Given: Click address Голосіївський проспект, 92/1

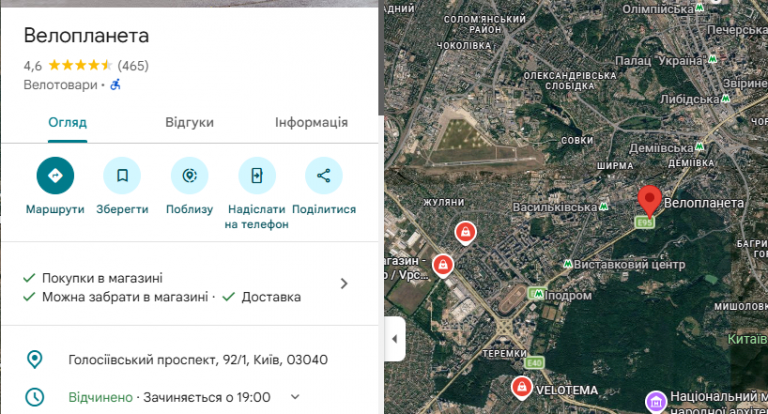Looking at the screenshot, I should pos(198,360).
